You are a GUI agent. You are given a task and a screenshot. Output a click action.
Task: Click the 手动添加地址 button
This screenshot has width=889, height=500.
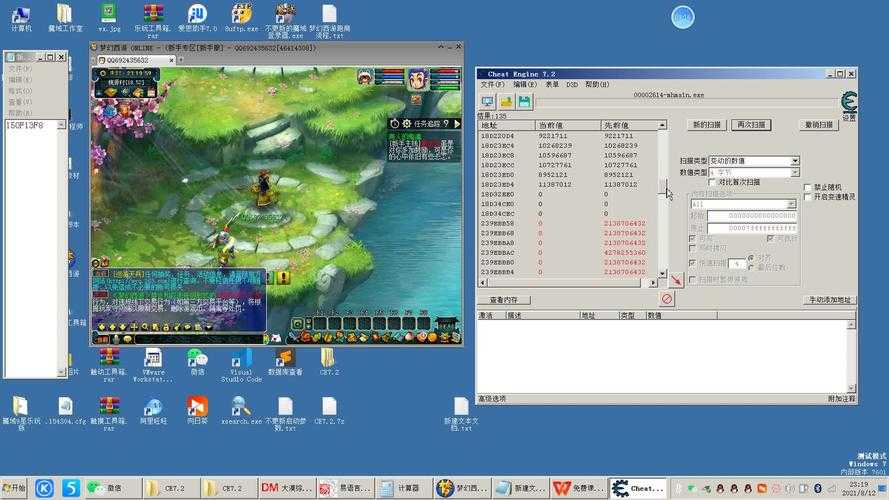(x=829, y=300)
